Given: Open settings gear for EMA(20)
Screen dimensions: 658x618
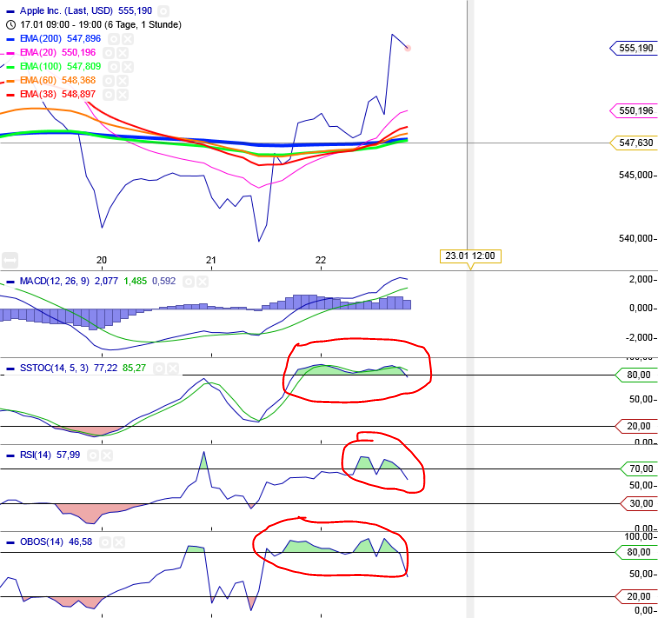Looking at the screenshot, I should click(108, 53).
